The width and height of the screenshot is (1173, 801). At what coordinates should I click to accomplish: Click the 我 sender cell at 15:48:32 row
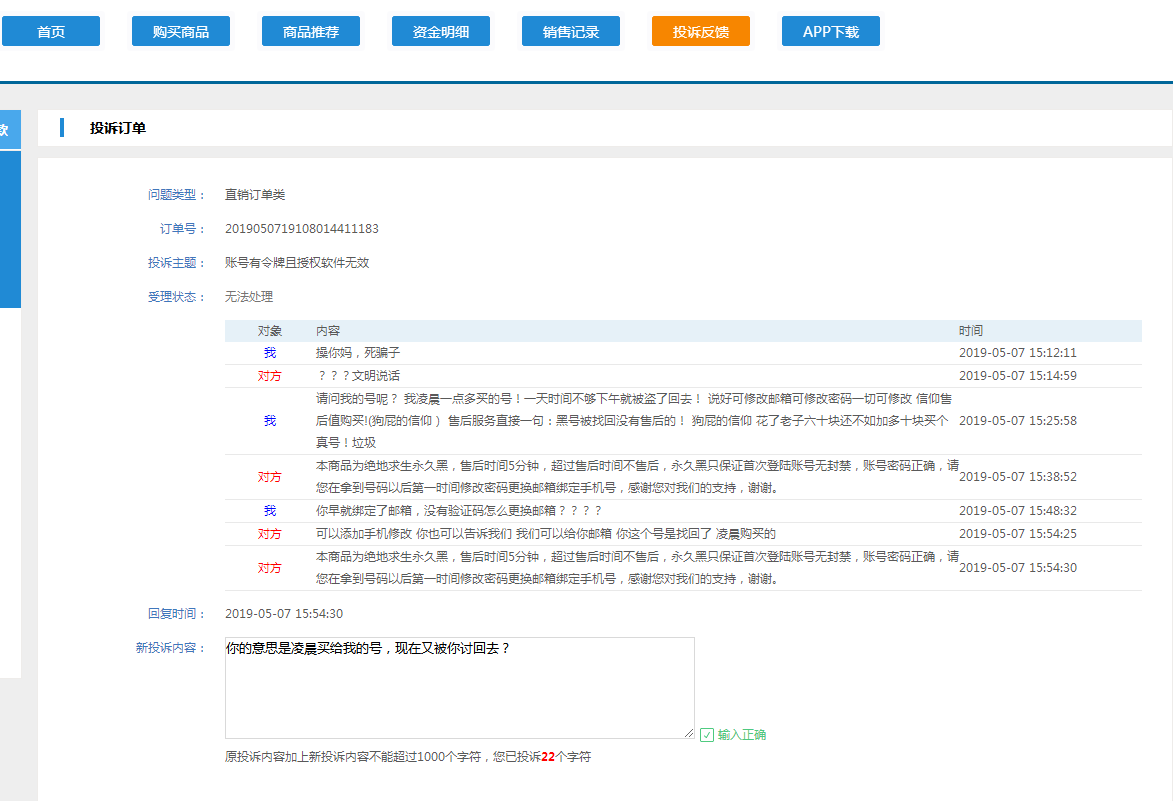tap(270, 511)
